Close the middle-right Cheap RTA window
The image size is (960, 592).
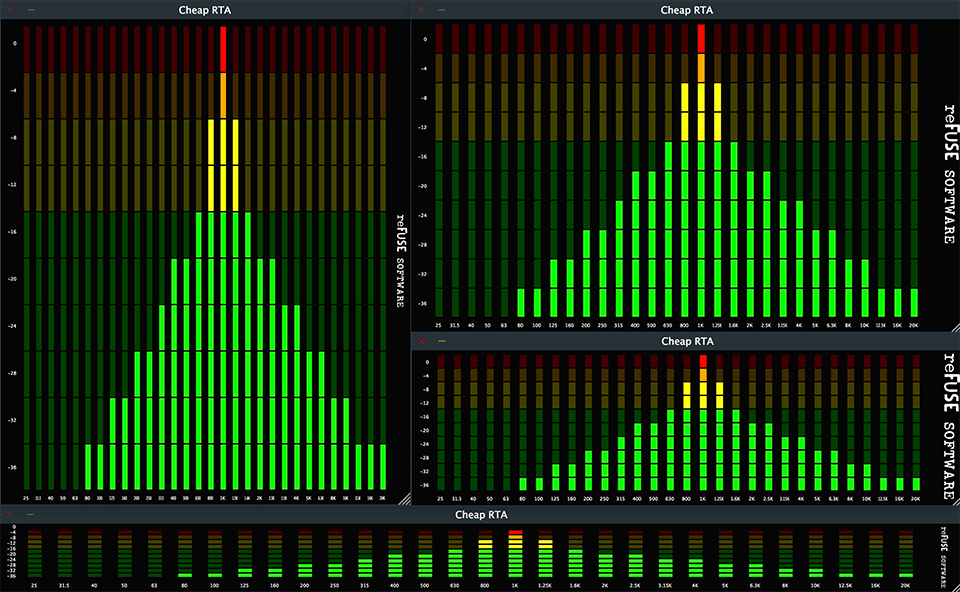421,342
